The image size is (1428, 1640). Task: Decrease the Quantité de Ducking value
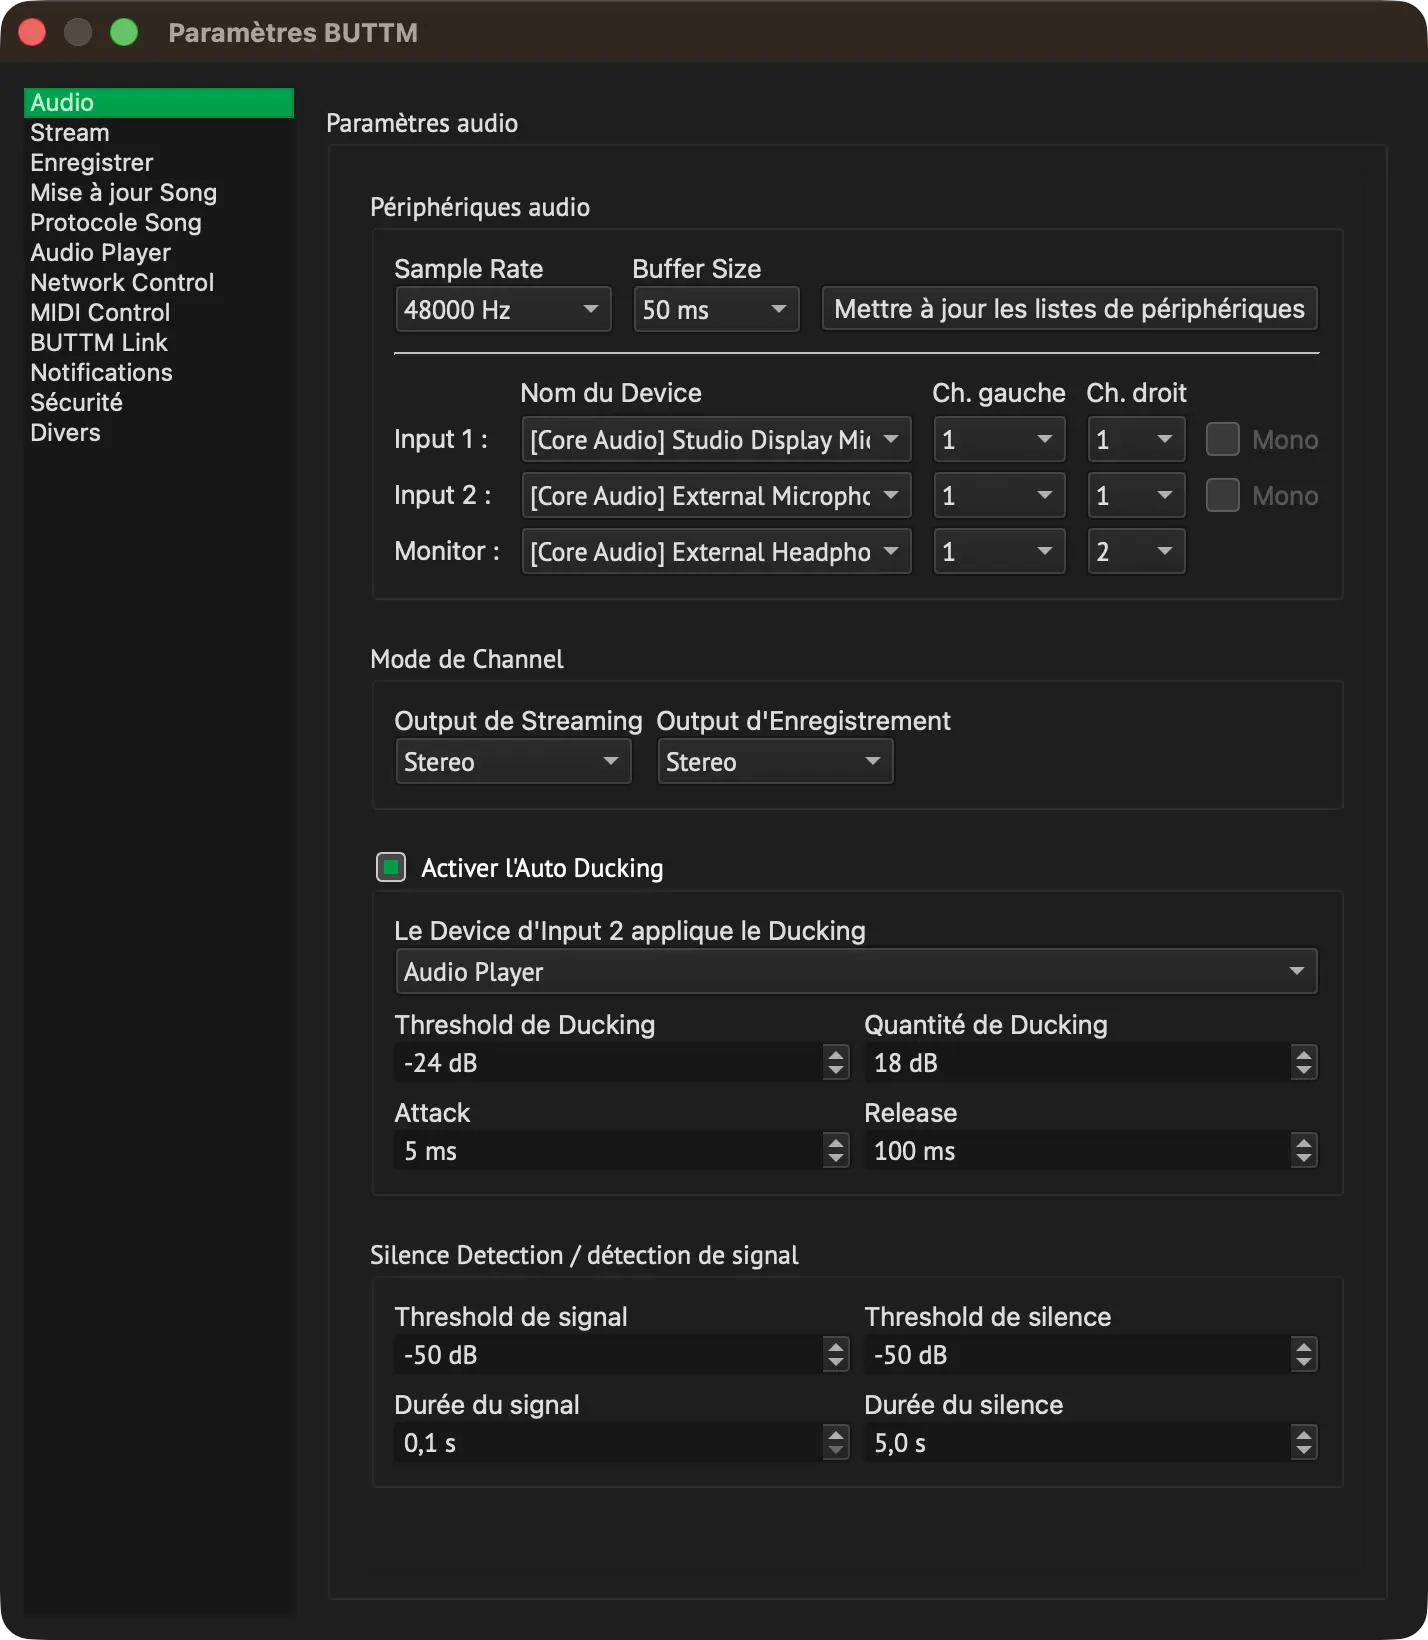tap(1303, 1072)
